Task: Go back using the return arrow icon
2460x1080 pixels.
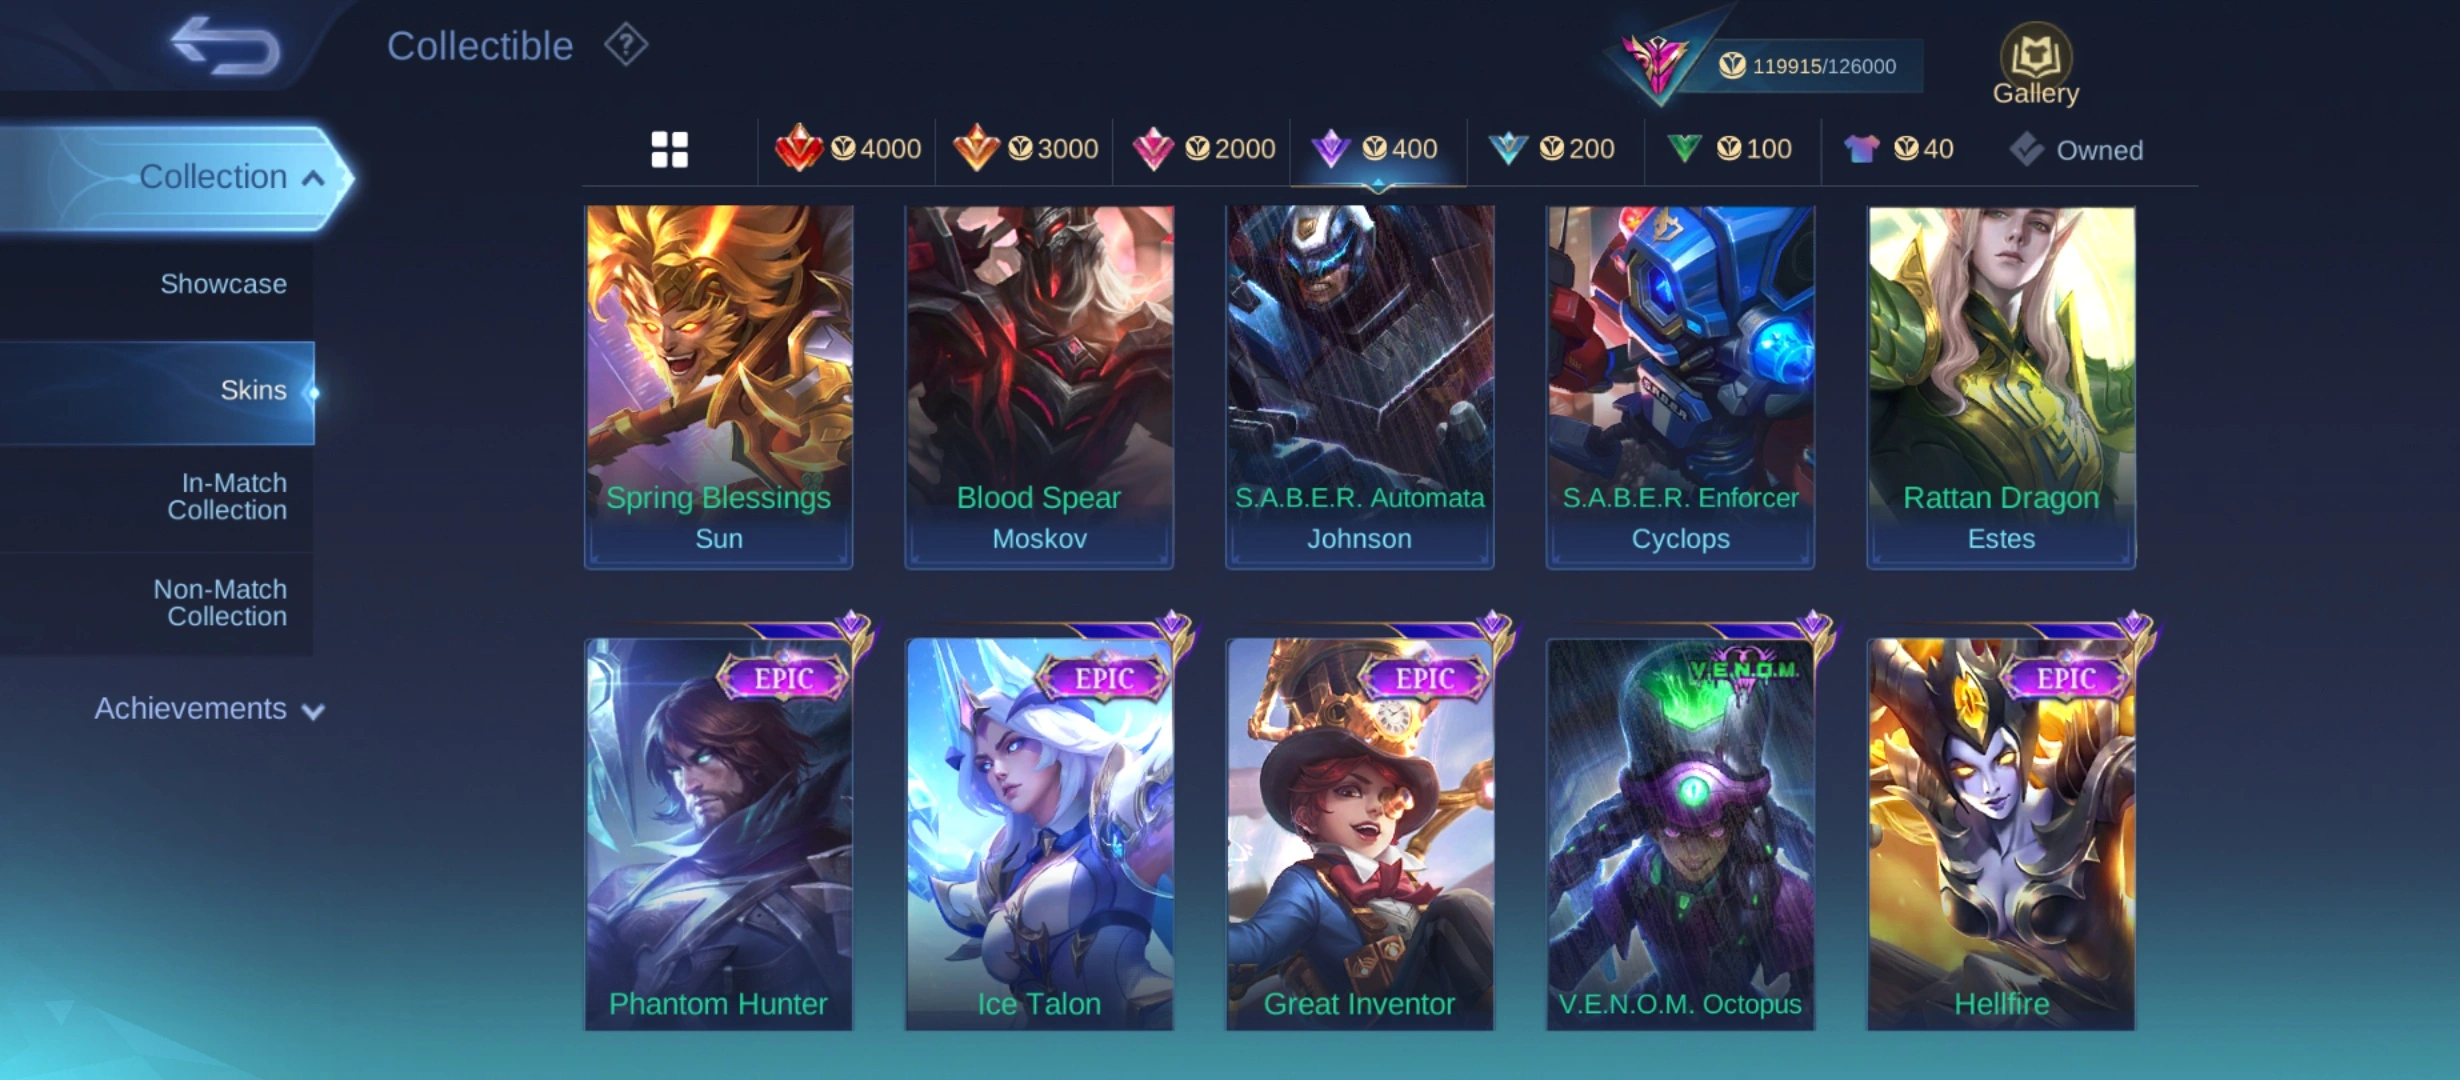Action: (x=225, y=46)
